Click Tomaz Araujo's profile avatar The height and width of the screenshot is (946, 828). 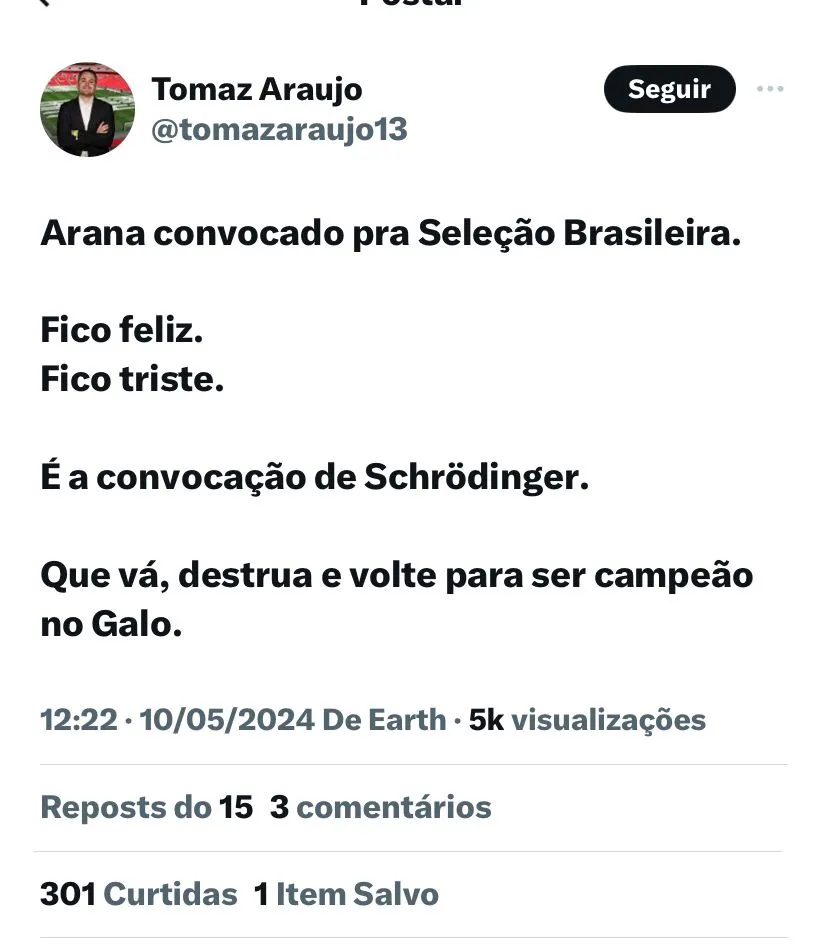(87, 109)
